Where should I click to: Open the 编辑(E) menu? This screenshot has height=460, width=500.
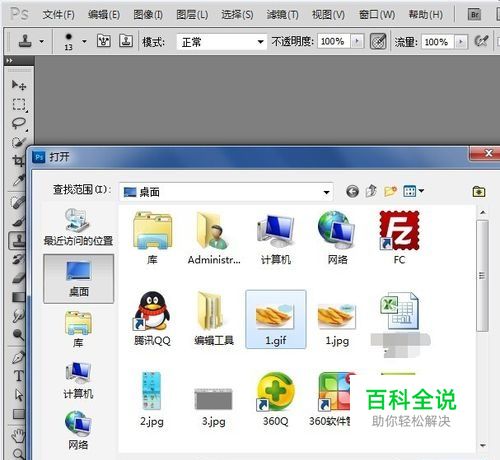point(104,14)
